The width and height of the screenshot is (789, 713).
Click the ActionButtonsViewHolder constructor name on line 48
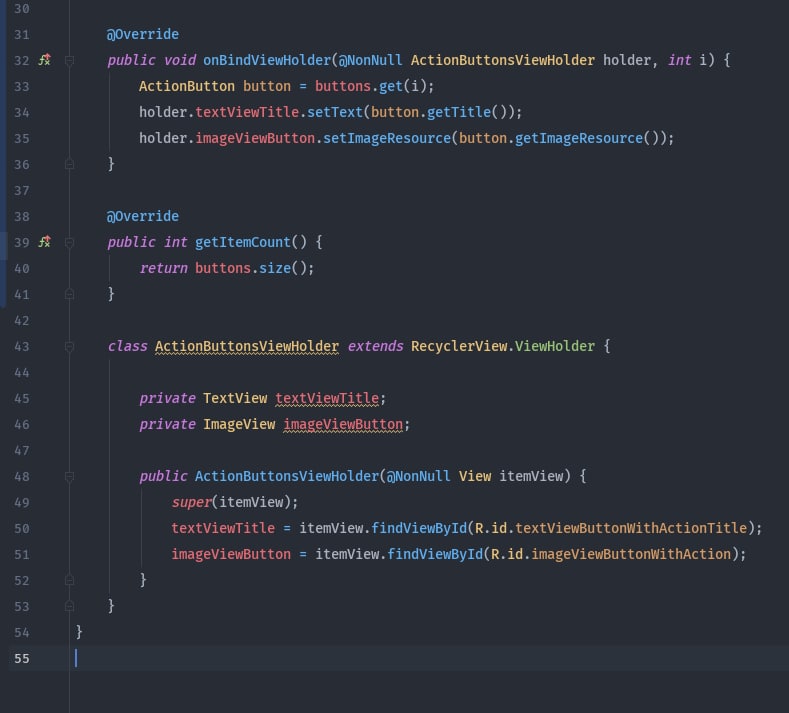point(287,476)
